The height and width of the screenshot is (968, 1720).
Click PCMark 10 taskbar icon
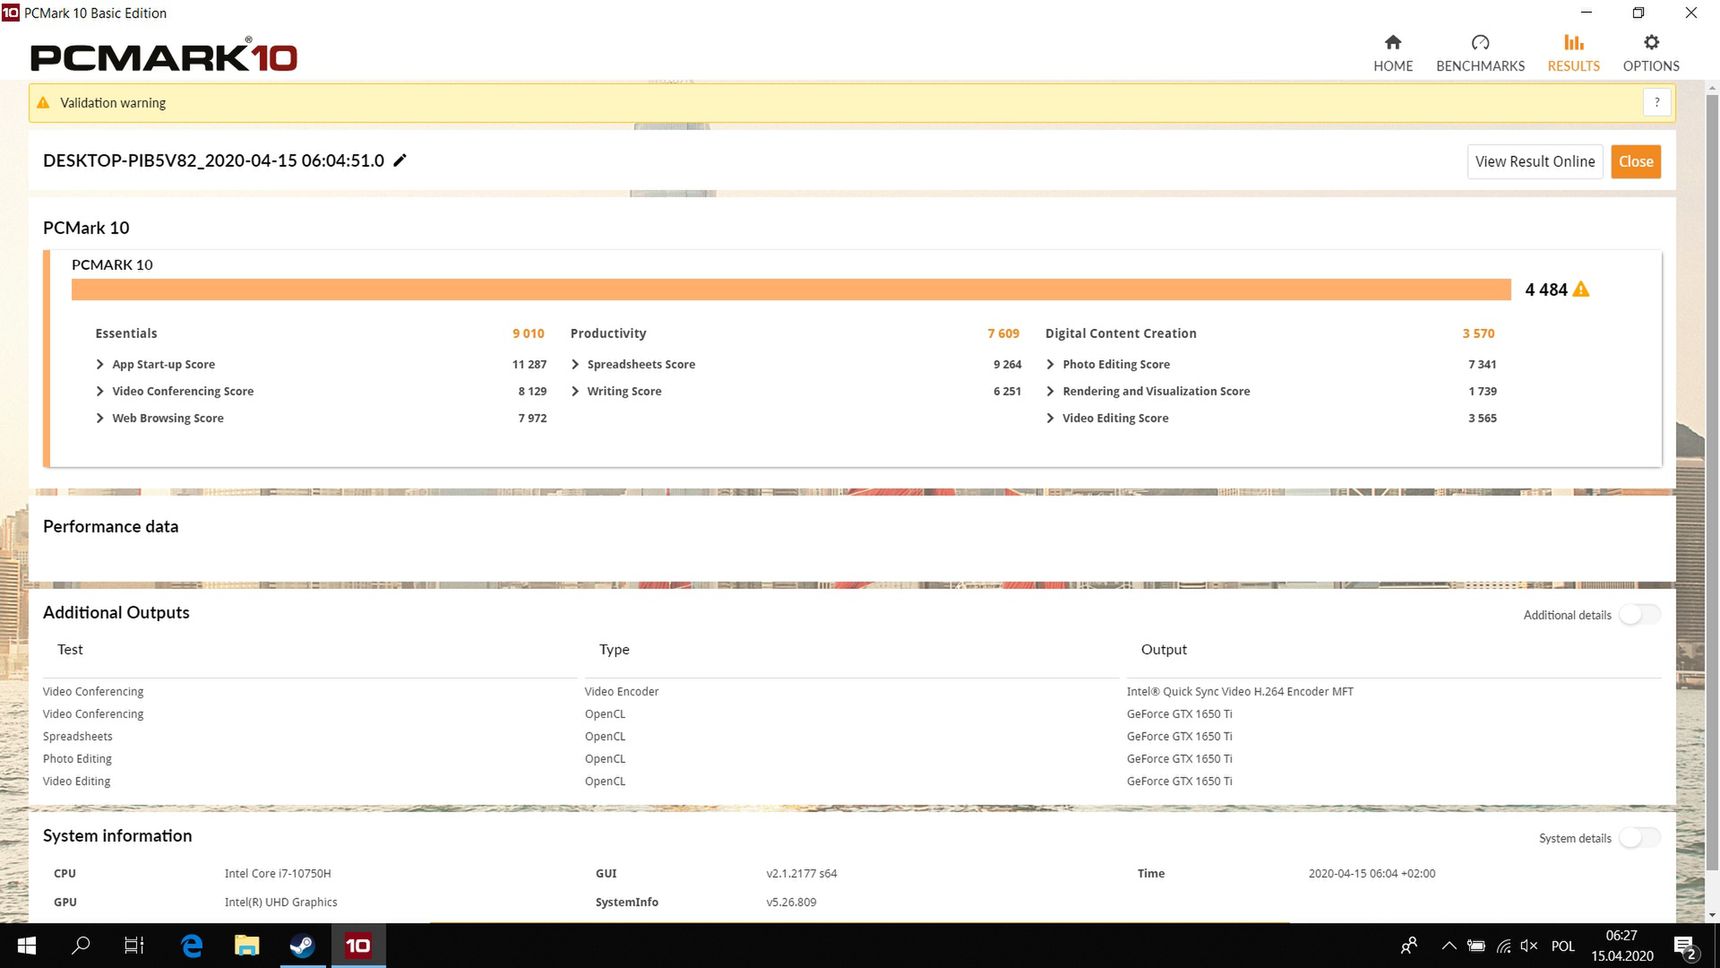coord(358,945)
